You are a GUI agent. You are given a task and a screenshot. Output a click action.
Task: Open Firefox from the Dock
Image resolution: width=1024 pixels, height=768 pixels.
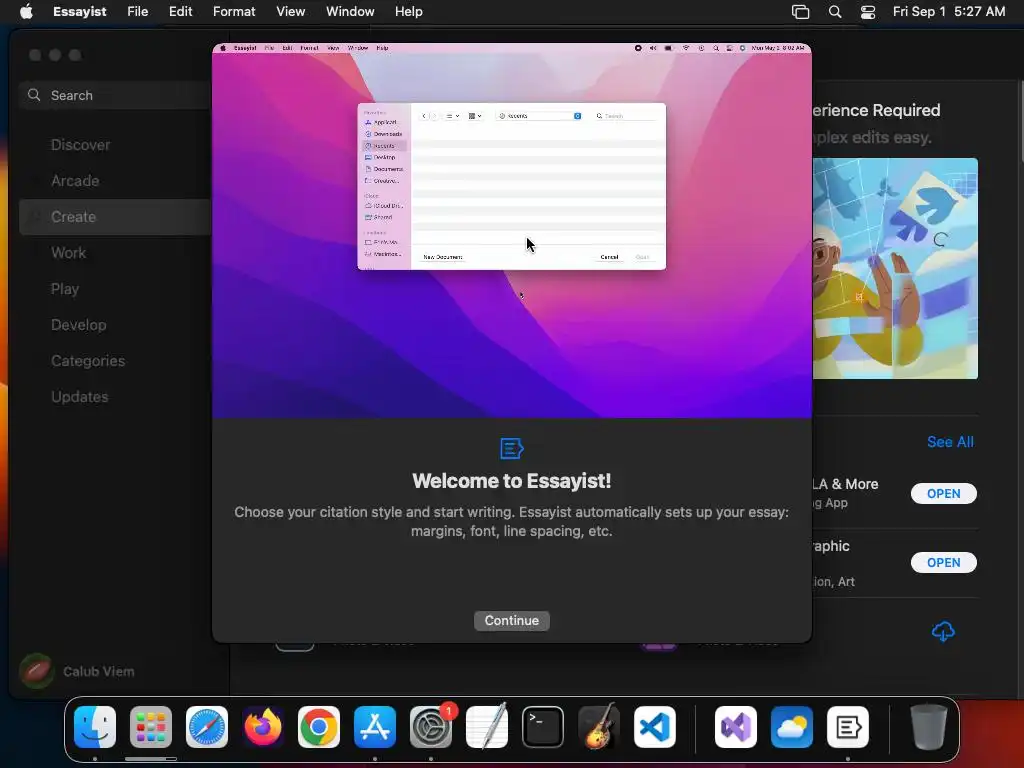(x=263, y=727)
